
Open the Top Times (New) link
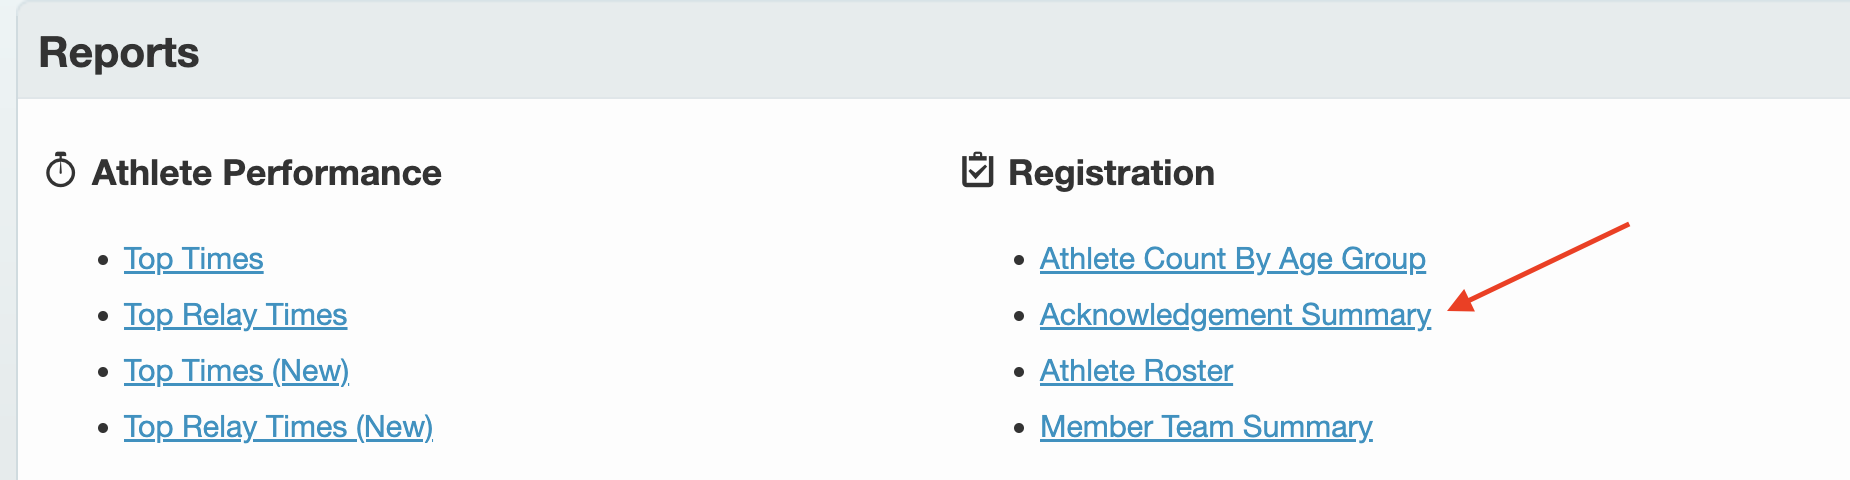pyautogui.click(x=236, y=371)
